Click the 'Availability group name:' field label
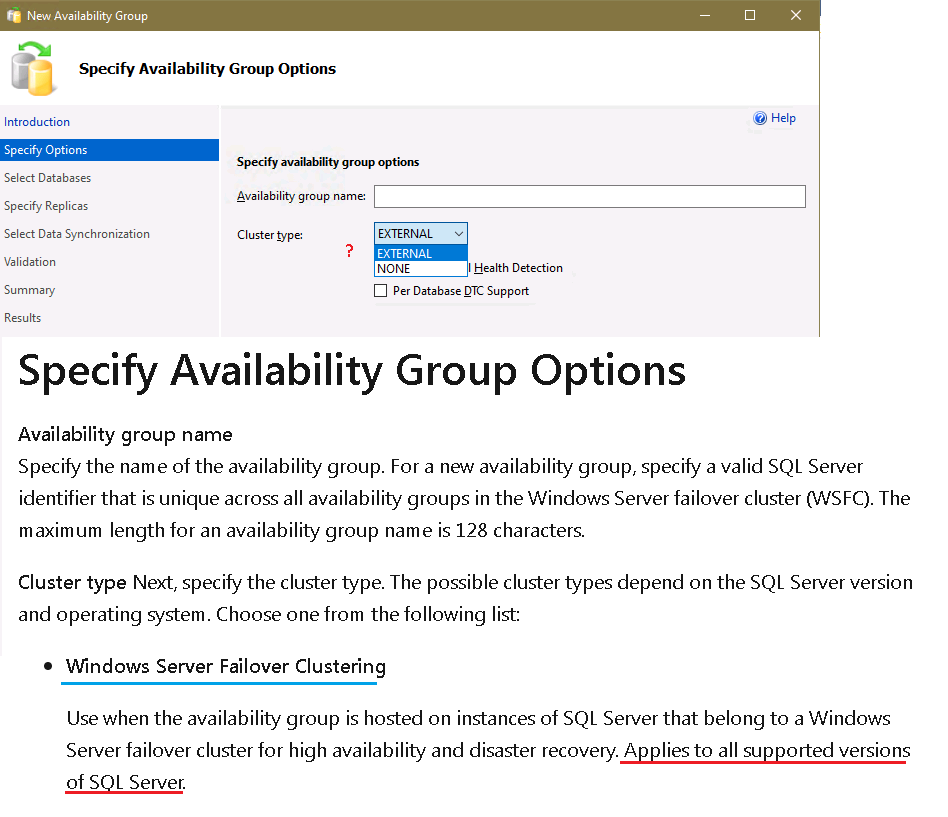 click(301, 196)
